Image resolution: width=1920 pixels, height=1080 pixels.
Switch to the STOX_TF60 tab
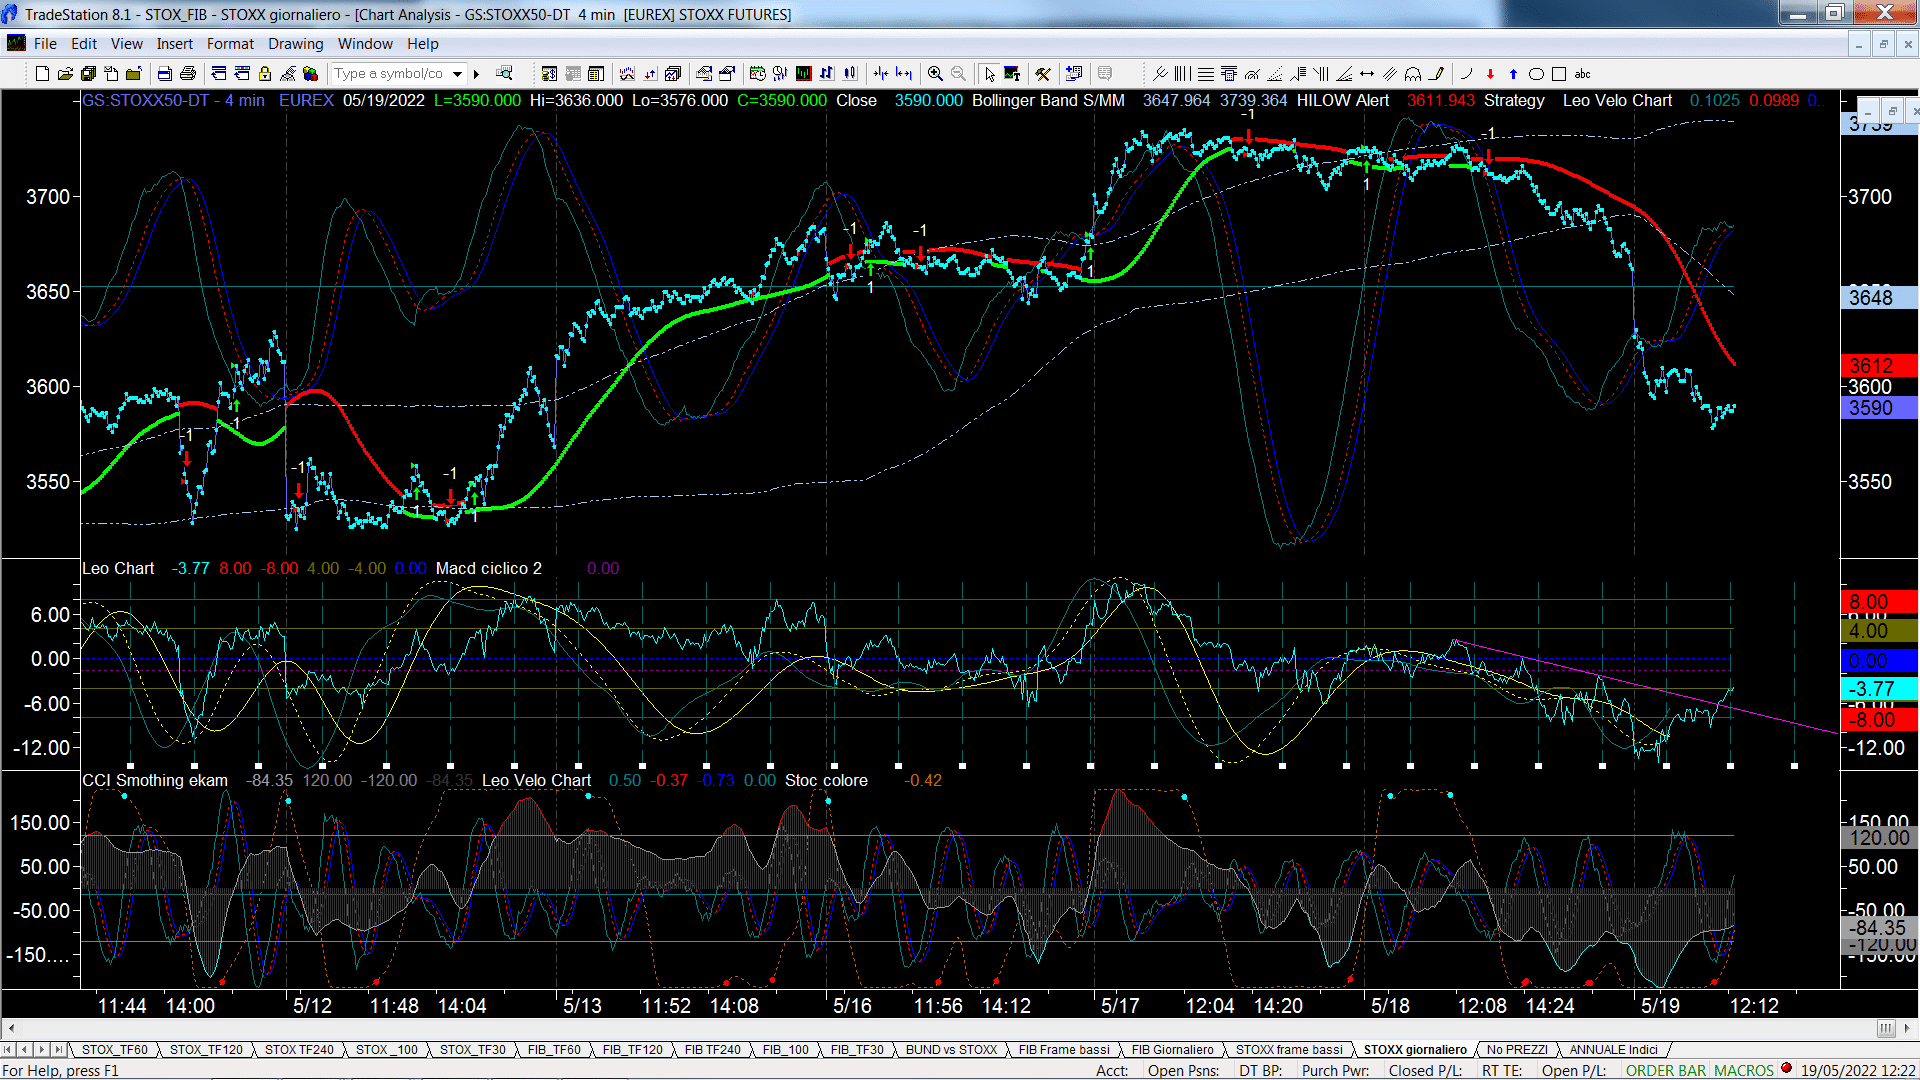[x=114, y=1049]
